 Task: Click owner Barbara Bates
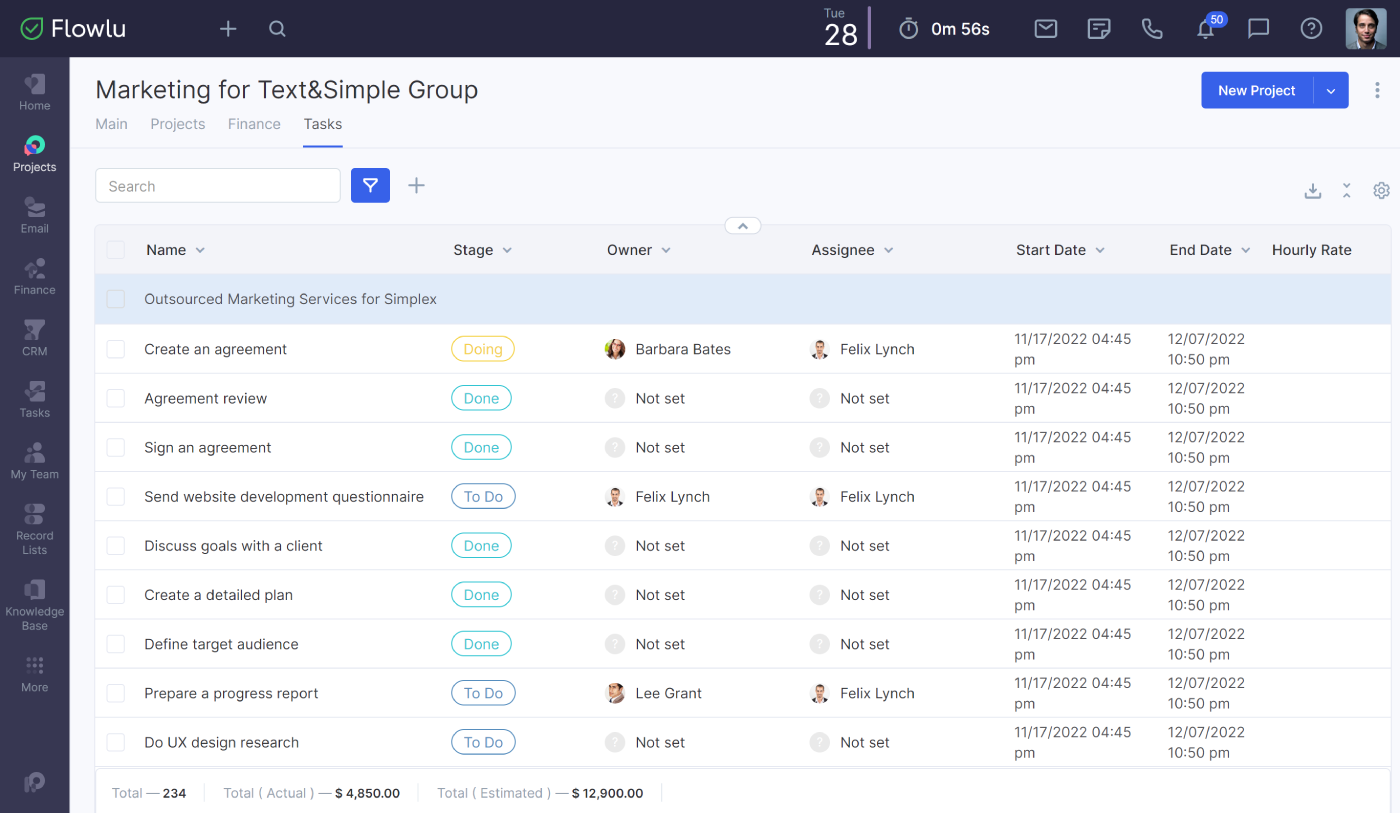coord(668,349)
